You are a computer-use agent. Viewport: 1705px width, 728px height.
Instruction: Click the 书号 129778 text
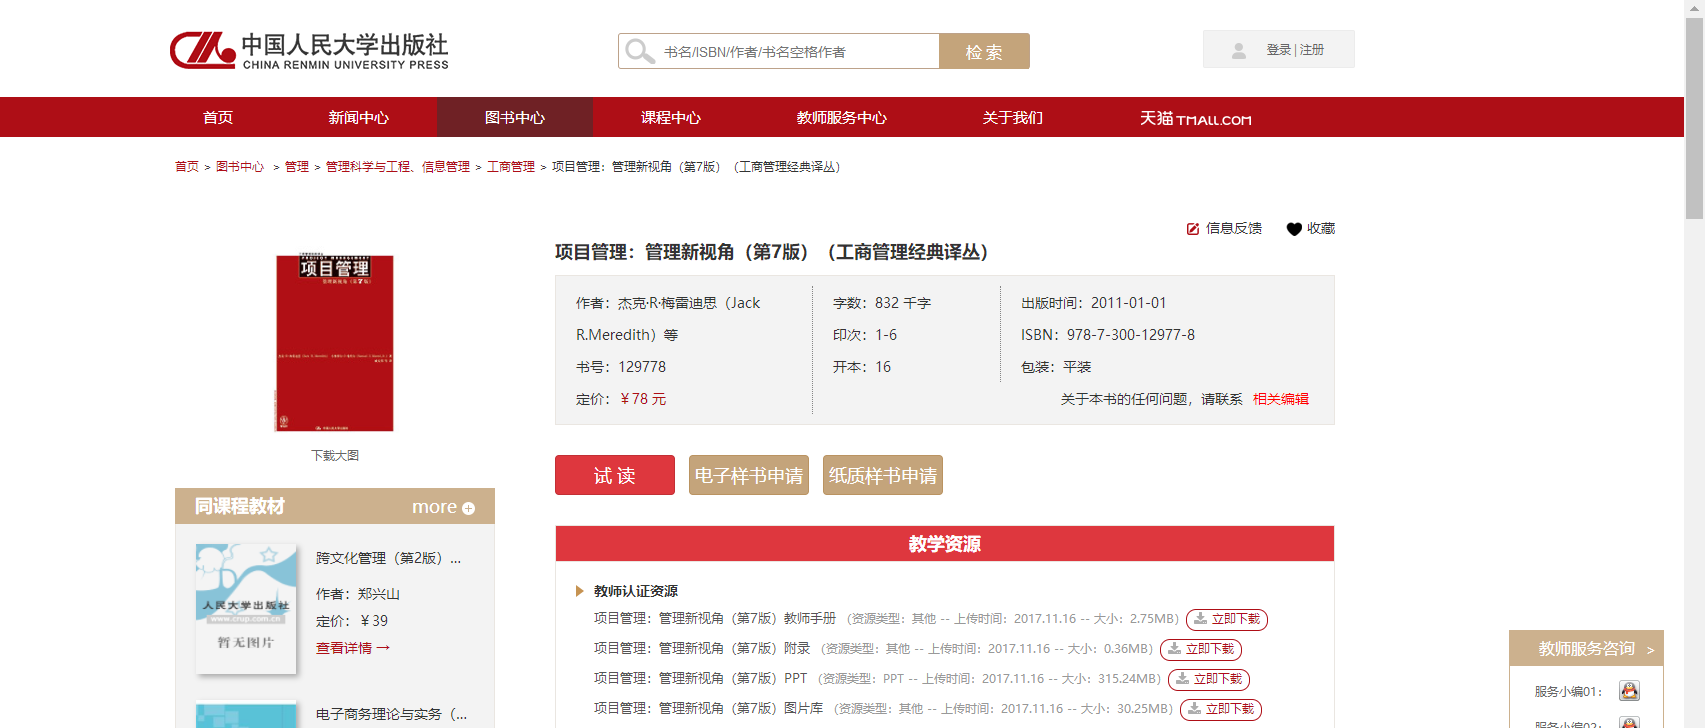[x=621, y=367]
